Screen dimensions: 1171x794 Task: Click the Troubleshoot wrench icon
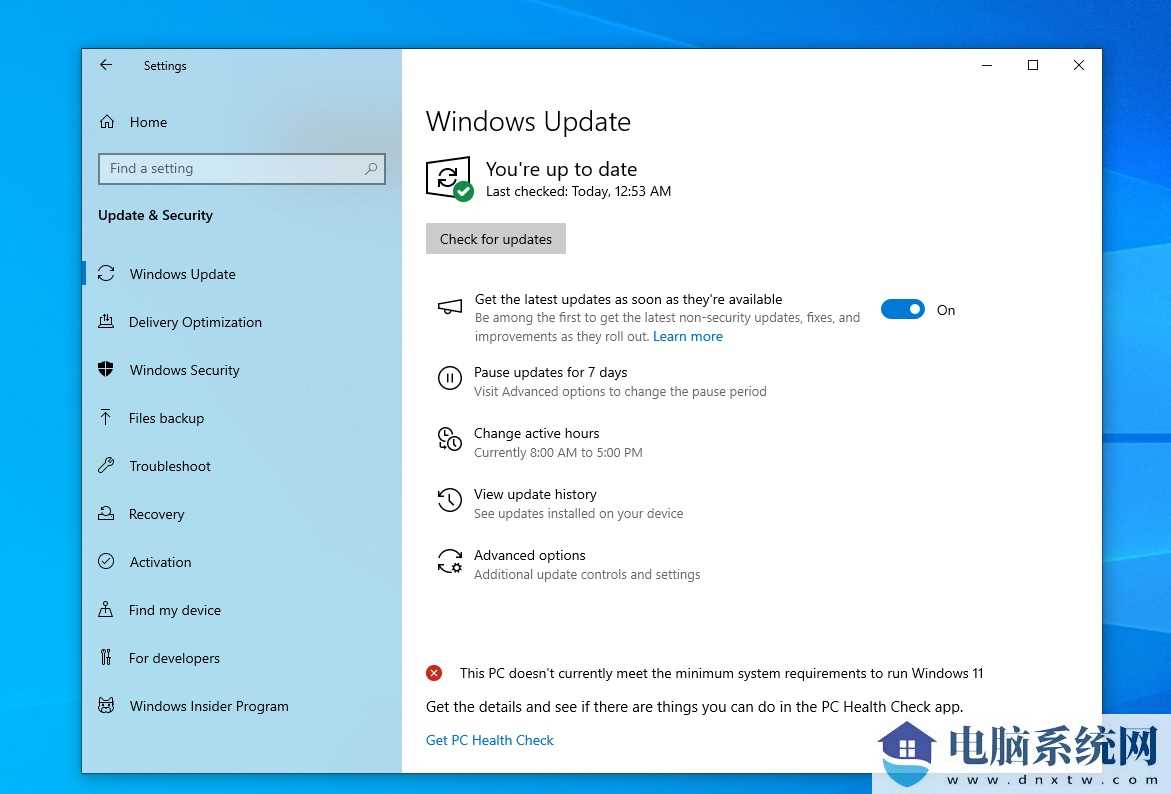coord(106,465)
